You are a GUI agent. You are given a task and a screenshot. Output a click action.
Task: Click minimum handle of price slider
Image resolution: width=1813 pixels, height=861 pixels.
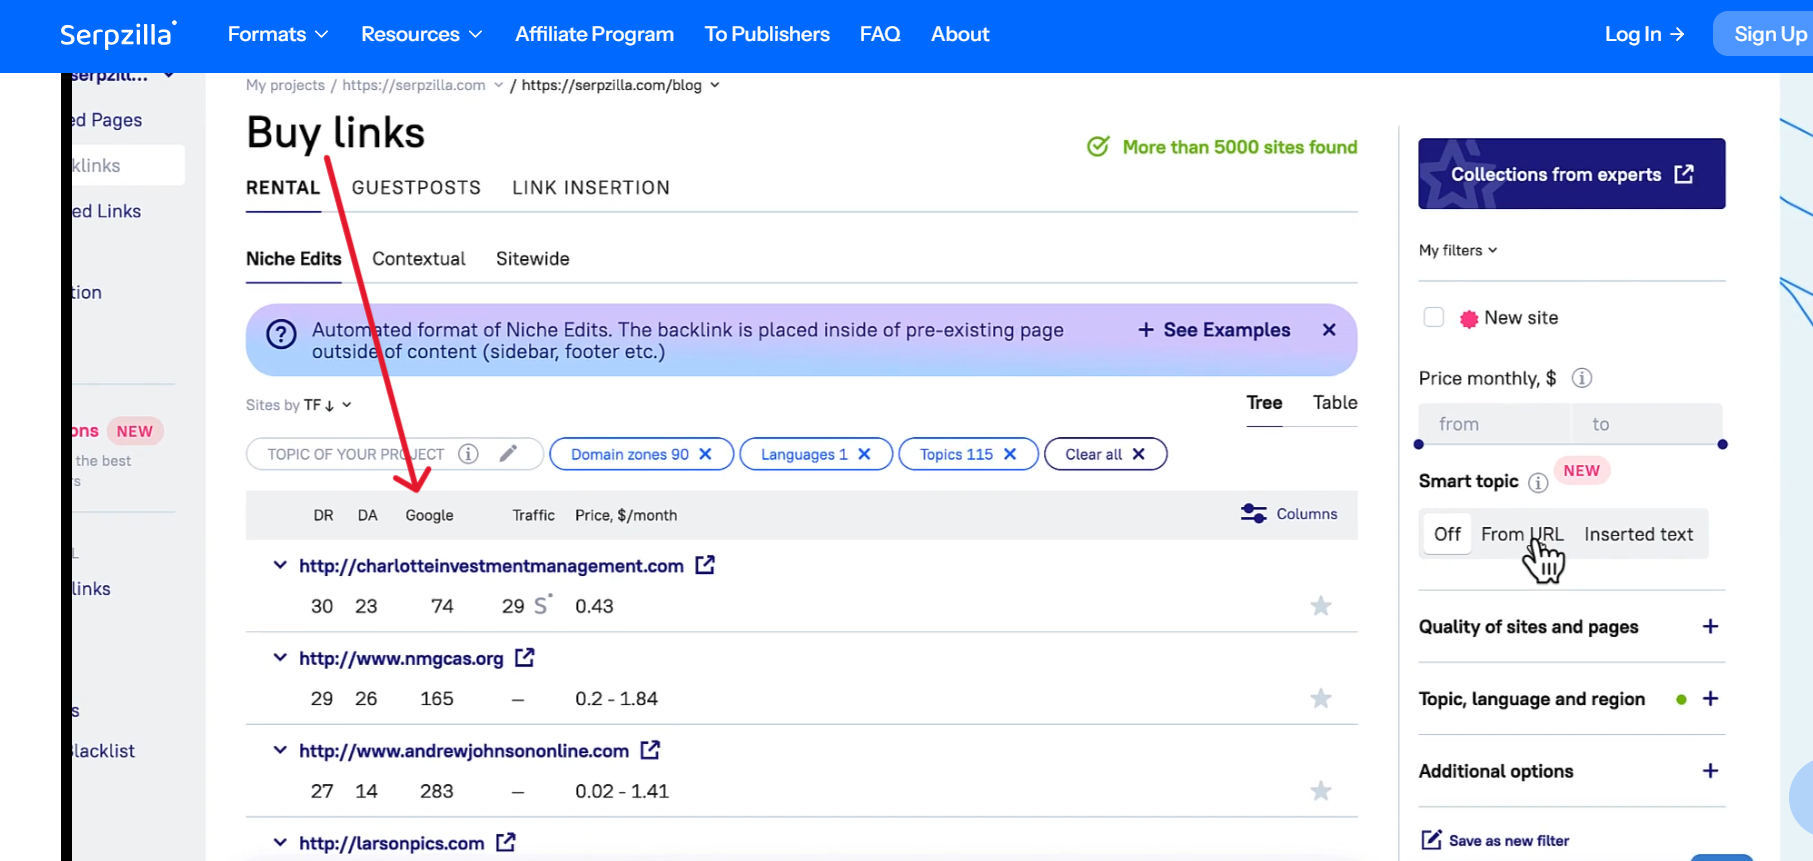pyautogui.click(x=1419, y=444)
